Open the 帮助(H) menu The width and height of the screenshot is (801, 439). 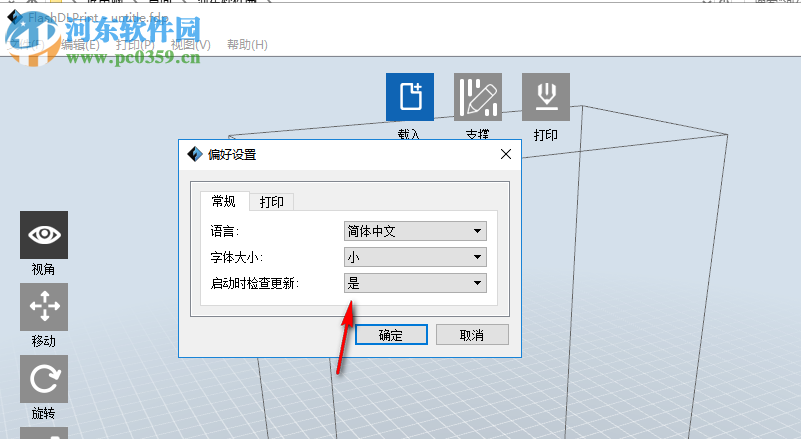point(247,45)
